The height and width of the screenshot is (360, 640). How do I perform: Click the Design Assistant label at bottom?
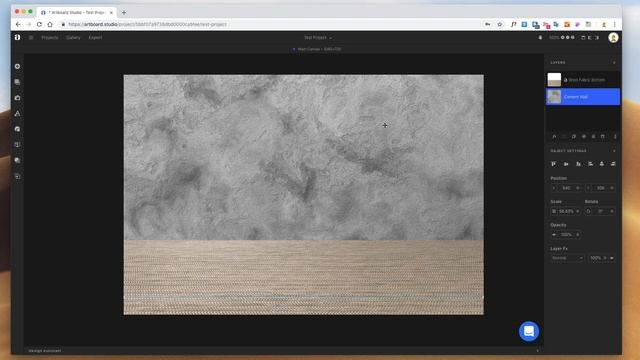coord(45,351)
